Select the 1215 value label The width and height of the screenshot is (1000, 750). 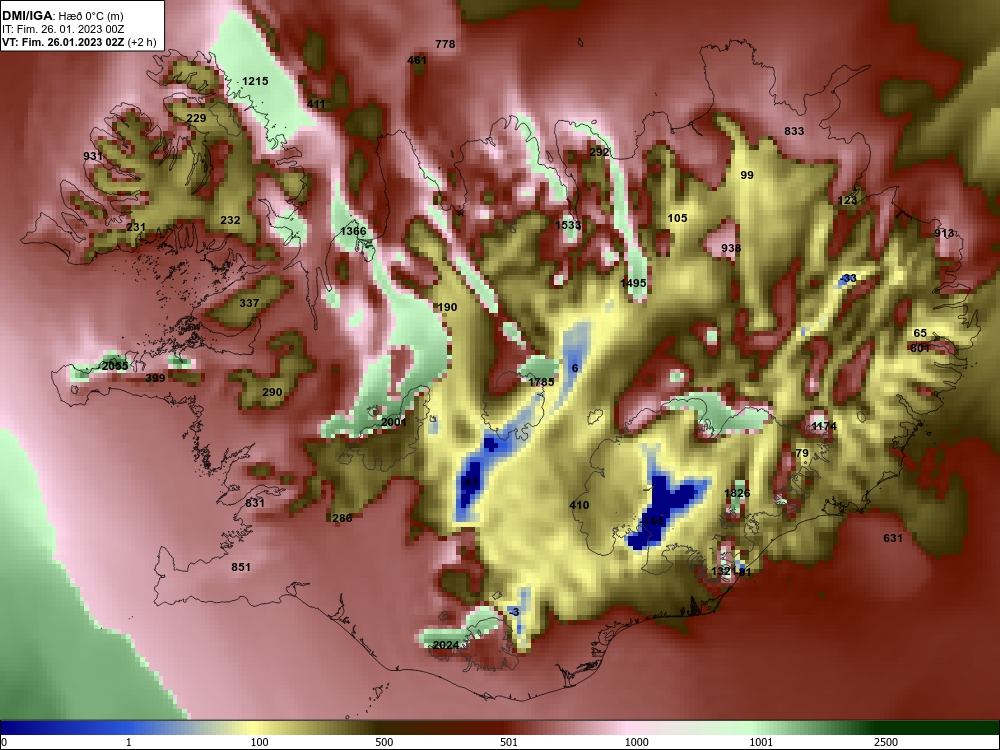[x=255, y=82]
